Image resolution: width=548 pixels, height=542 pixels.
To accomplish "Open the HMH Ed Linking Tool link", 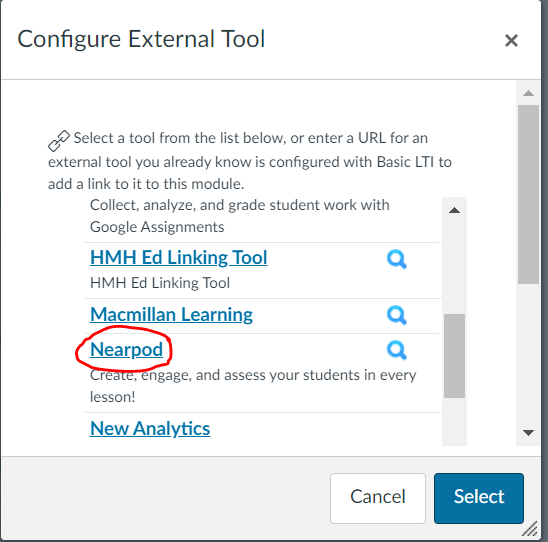I will click(179, 258).
